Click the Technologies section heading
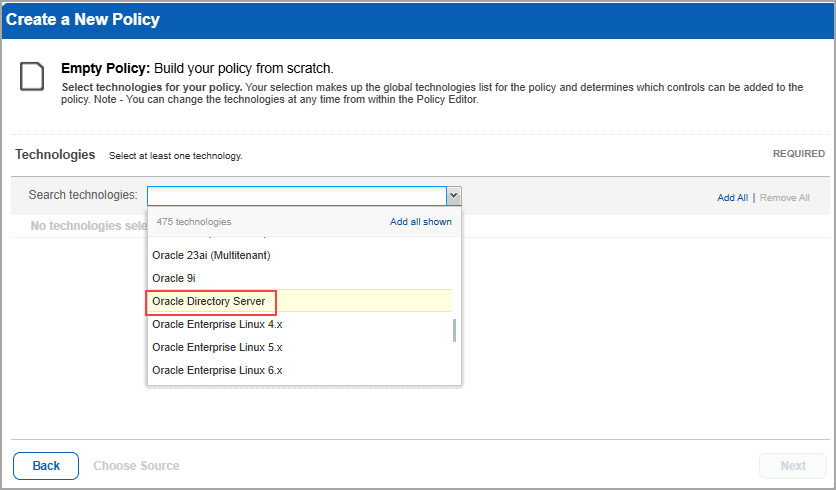Viewport: 836px width, 490px height. coord(55,155)
